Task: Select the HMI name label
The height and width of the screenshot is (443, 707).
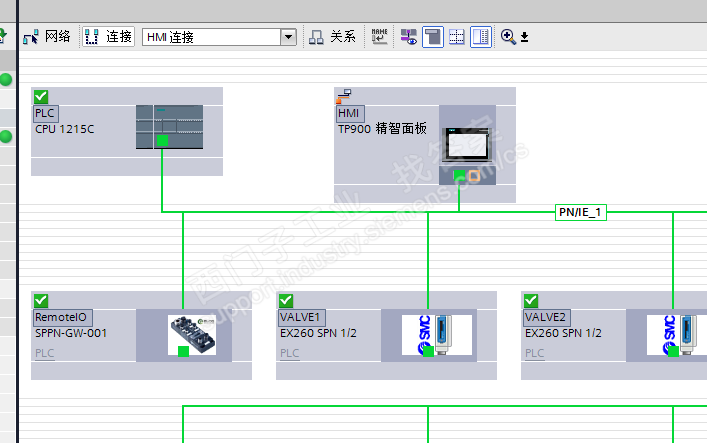Action: [x=349, y=113]
